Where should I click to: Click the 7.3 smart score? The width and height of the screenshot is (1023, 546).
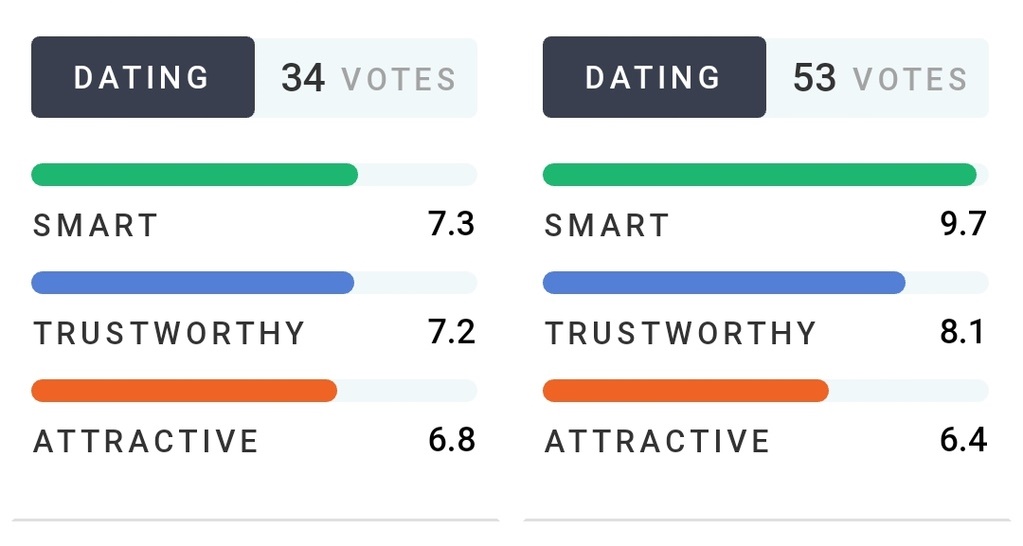(451, 224)
